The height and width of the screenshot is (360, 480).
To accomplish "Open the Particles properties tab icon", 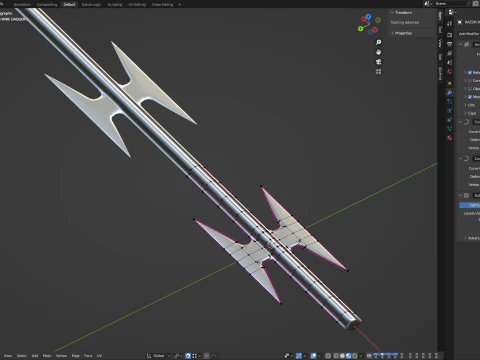I will [450, 101].
